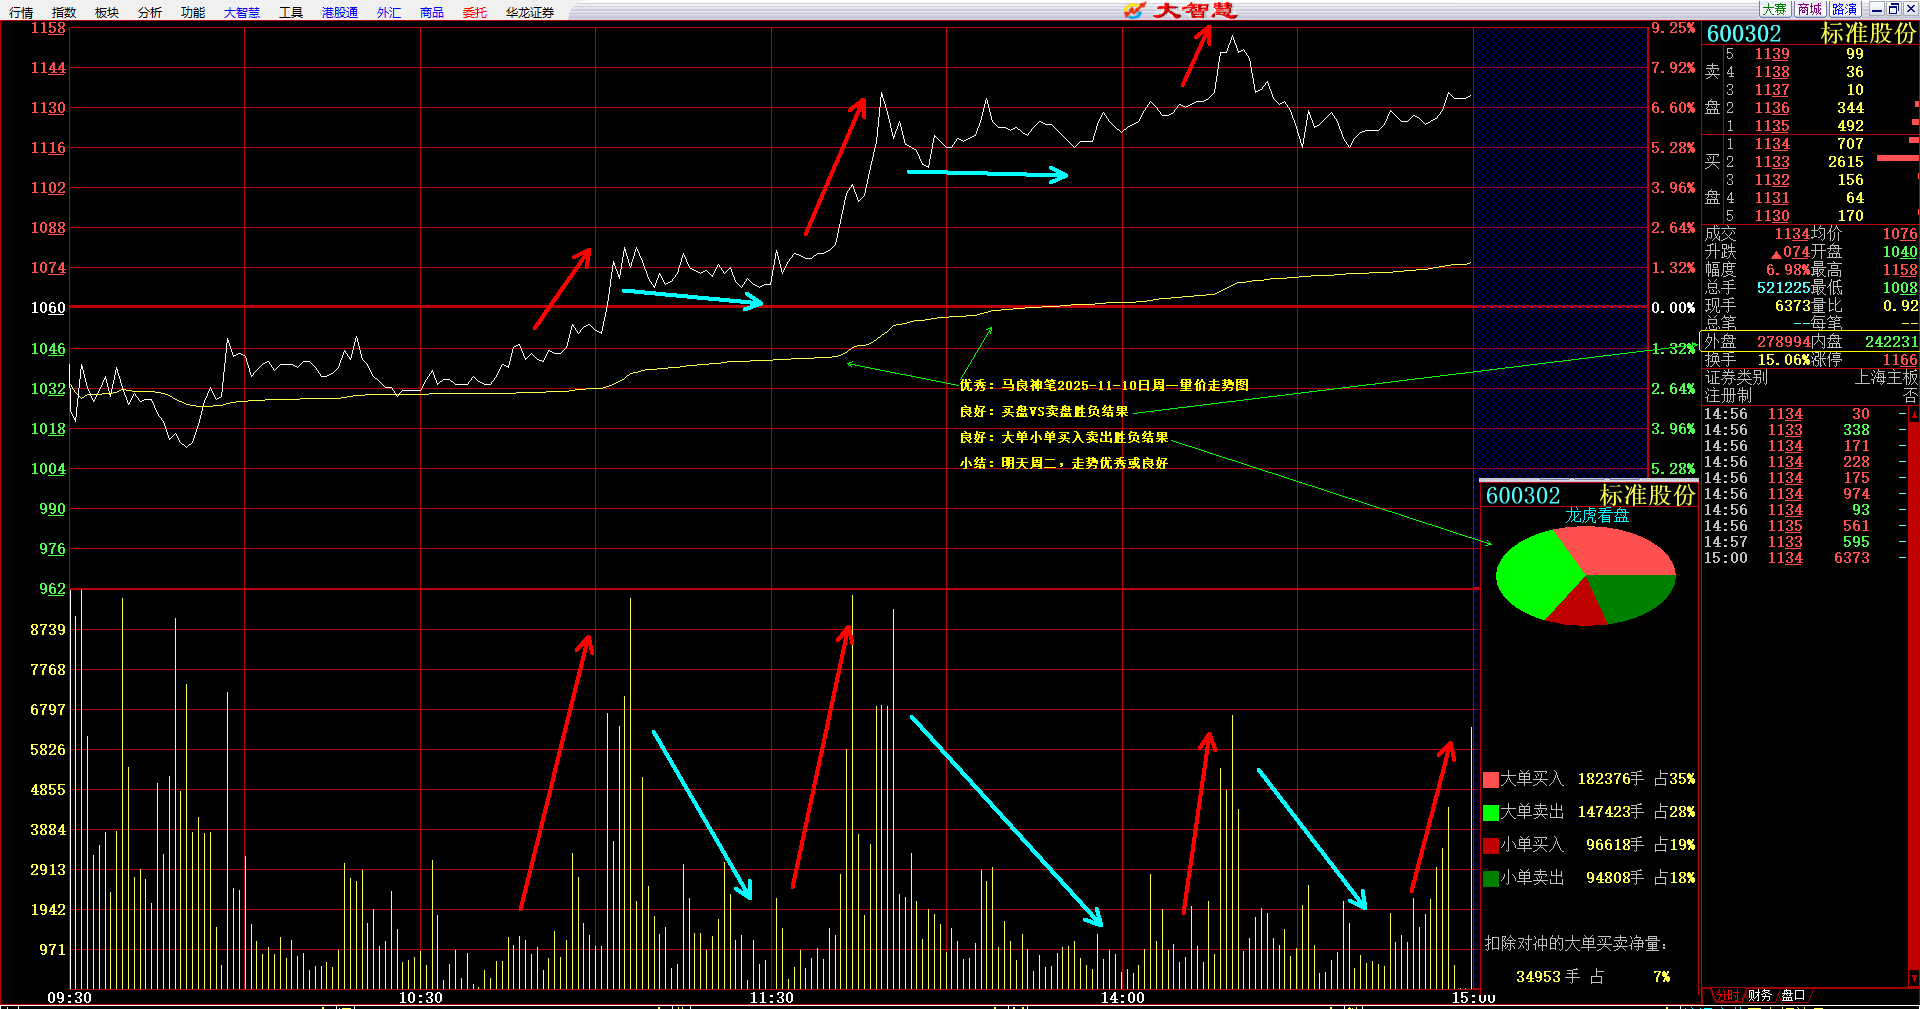The width and height of the screenshot is (1920, 1009).
Task: Open the 分析 menu
Action: pos(150,12)
